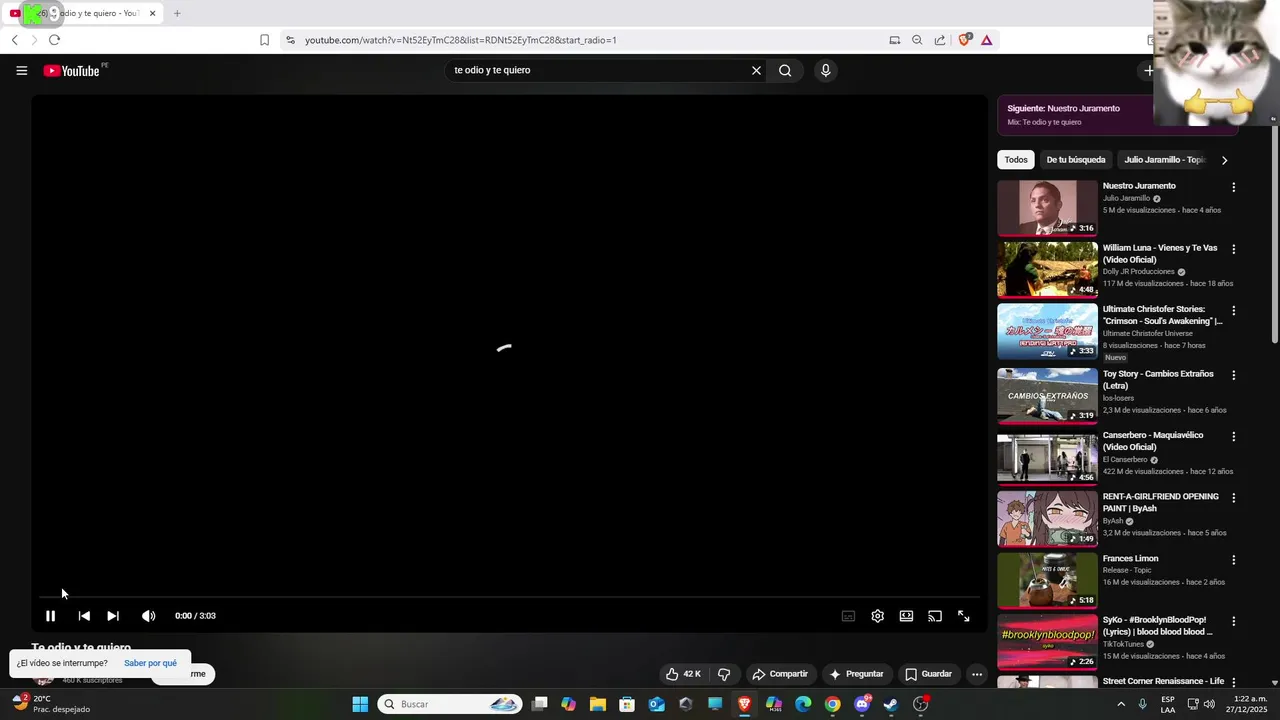Image resolution: width=1280 pixels, height=720 pixels.
Task: Mute the video volume
Action: coord(148,616)
